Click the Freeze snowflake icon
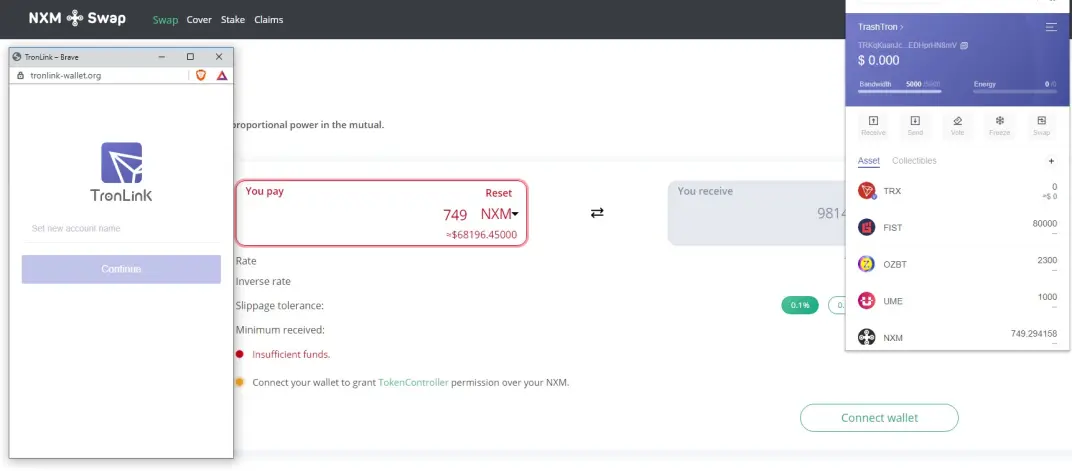This screenshot has height=471, width=1072. (x=1000, y=121)
